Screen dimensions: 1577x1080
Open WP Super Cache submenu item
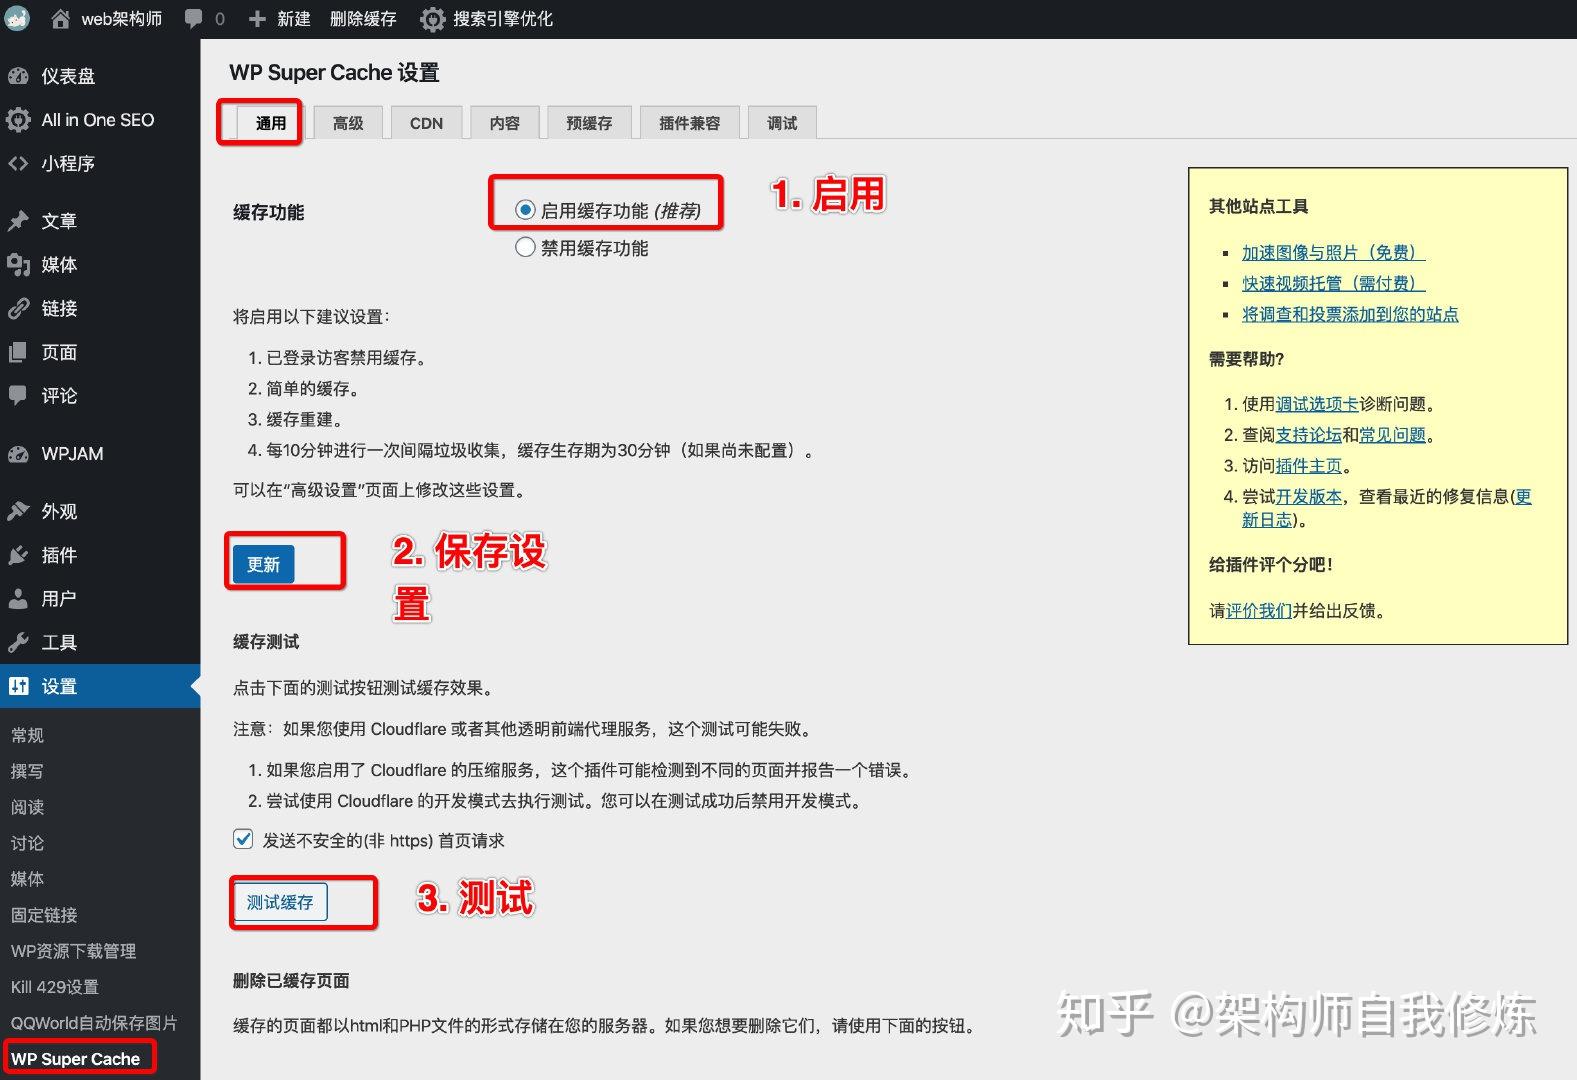pos(75,1059)
